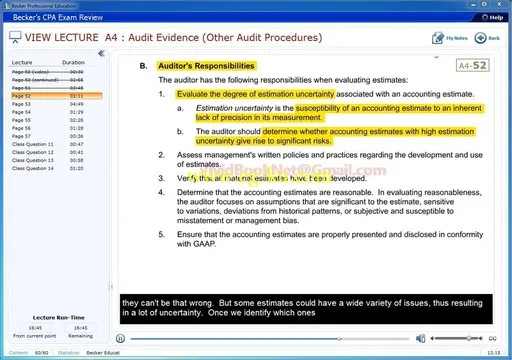Collapse the lecture list panel
Viewport: 512px width, 360px height.
pos(102,53)
